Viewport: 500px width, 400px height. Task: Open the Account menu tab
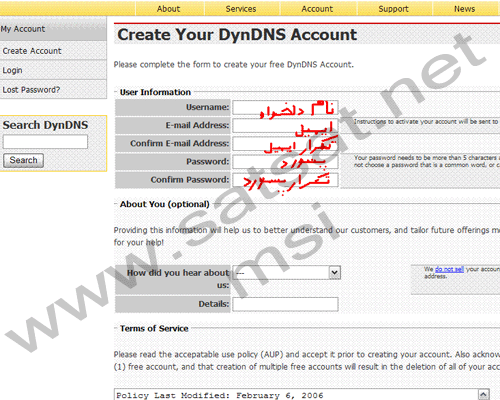click(317, 9)
